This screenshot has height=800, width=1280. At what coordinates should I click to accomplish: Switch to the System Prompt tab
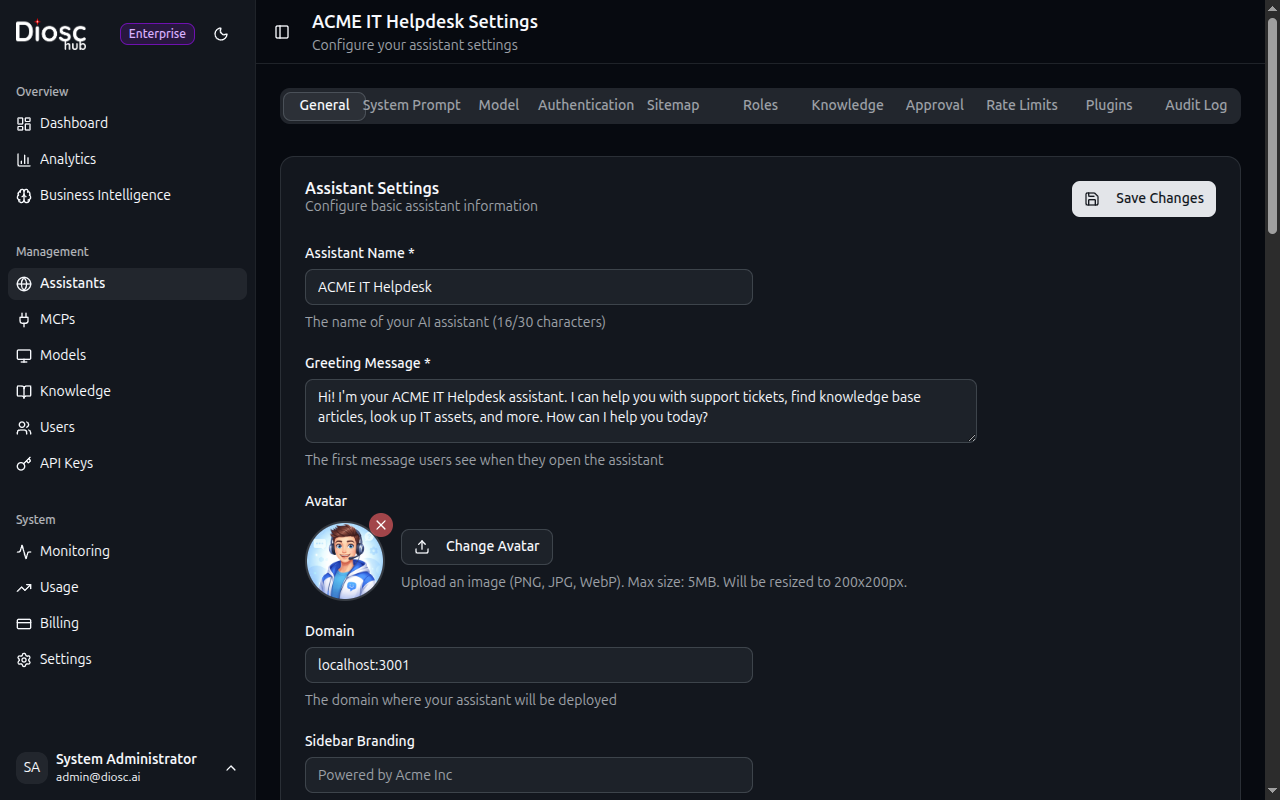coord(412,105)
